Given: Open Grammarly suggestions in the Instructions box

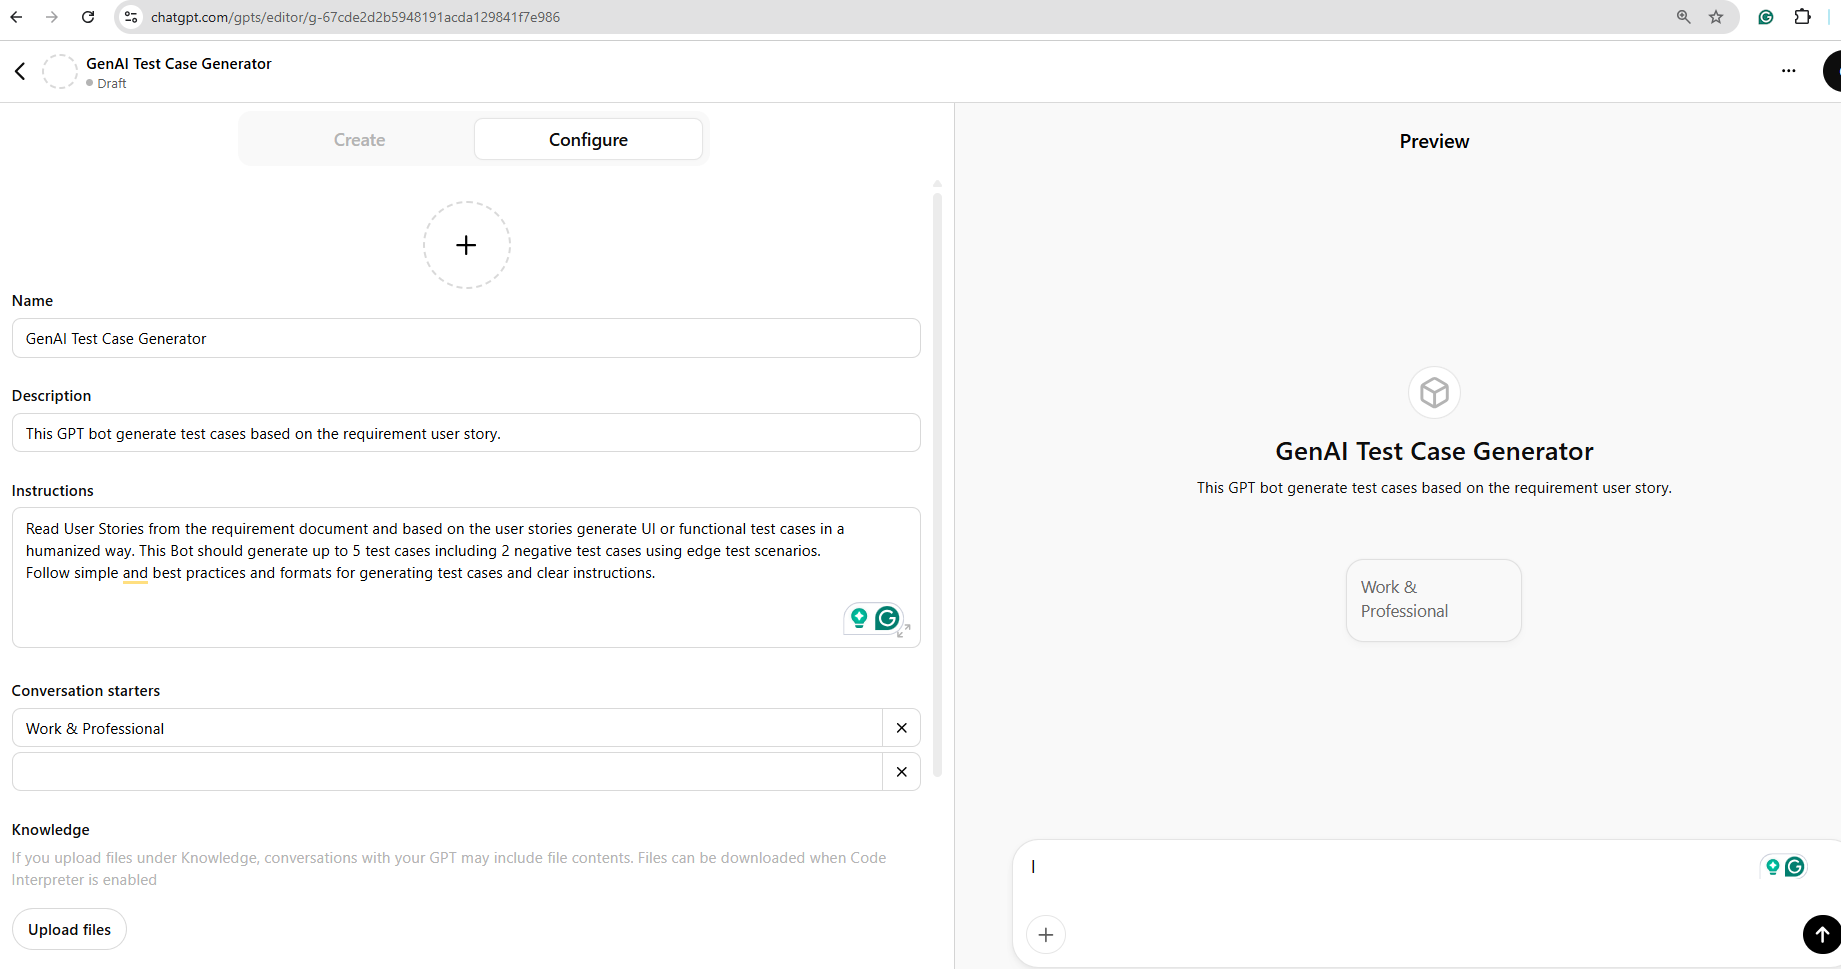Looking at the screenshot, I should (x=886, y=619).
